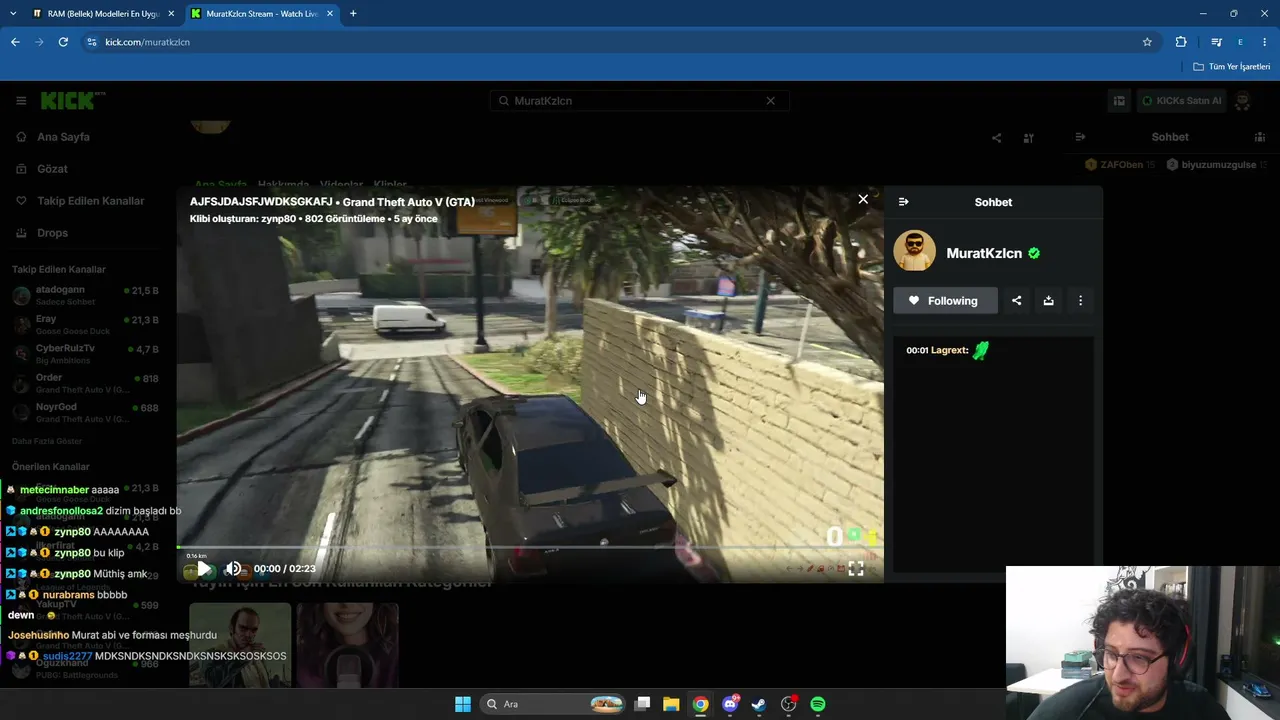View site information for kick.com
This screenshot has width=1280, height=720.
click(92, 42)
